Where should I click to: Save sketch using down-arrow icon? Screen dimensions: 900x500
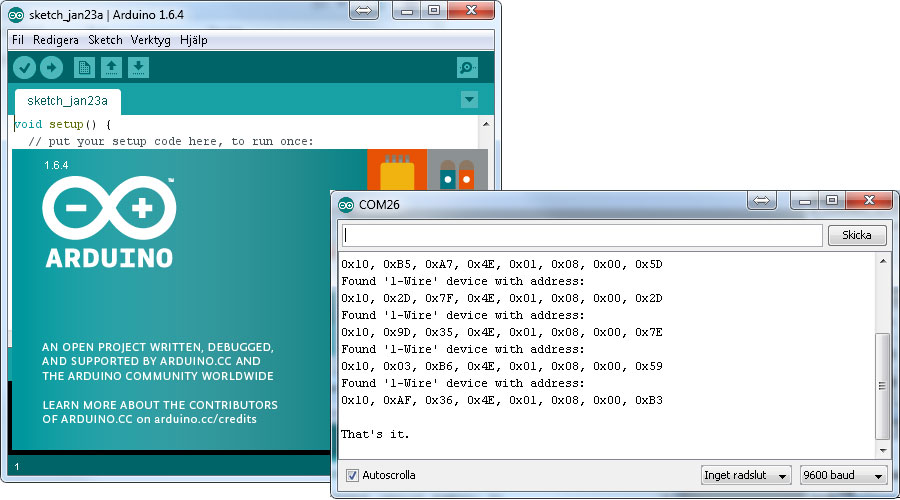[x=138, y=68]
